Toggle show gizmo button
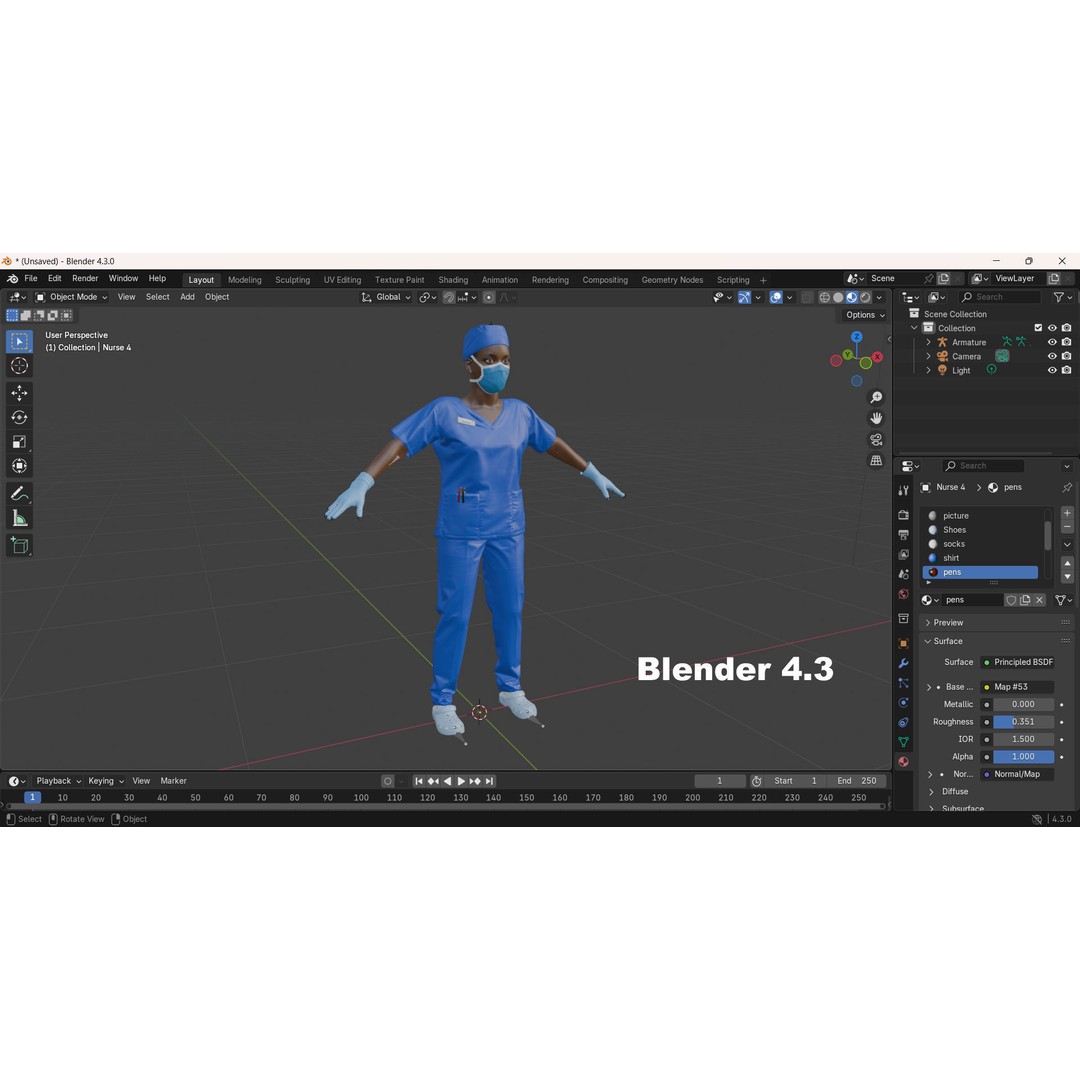This screenshot has height=1080, width=1080. (744, 297)
